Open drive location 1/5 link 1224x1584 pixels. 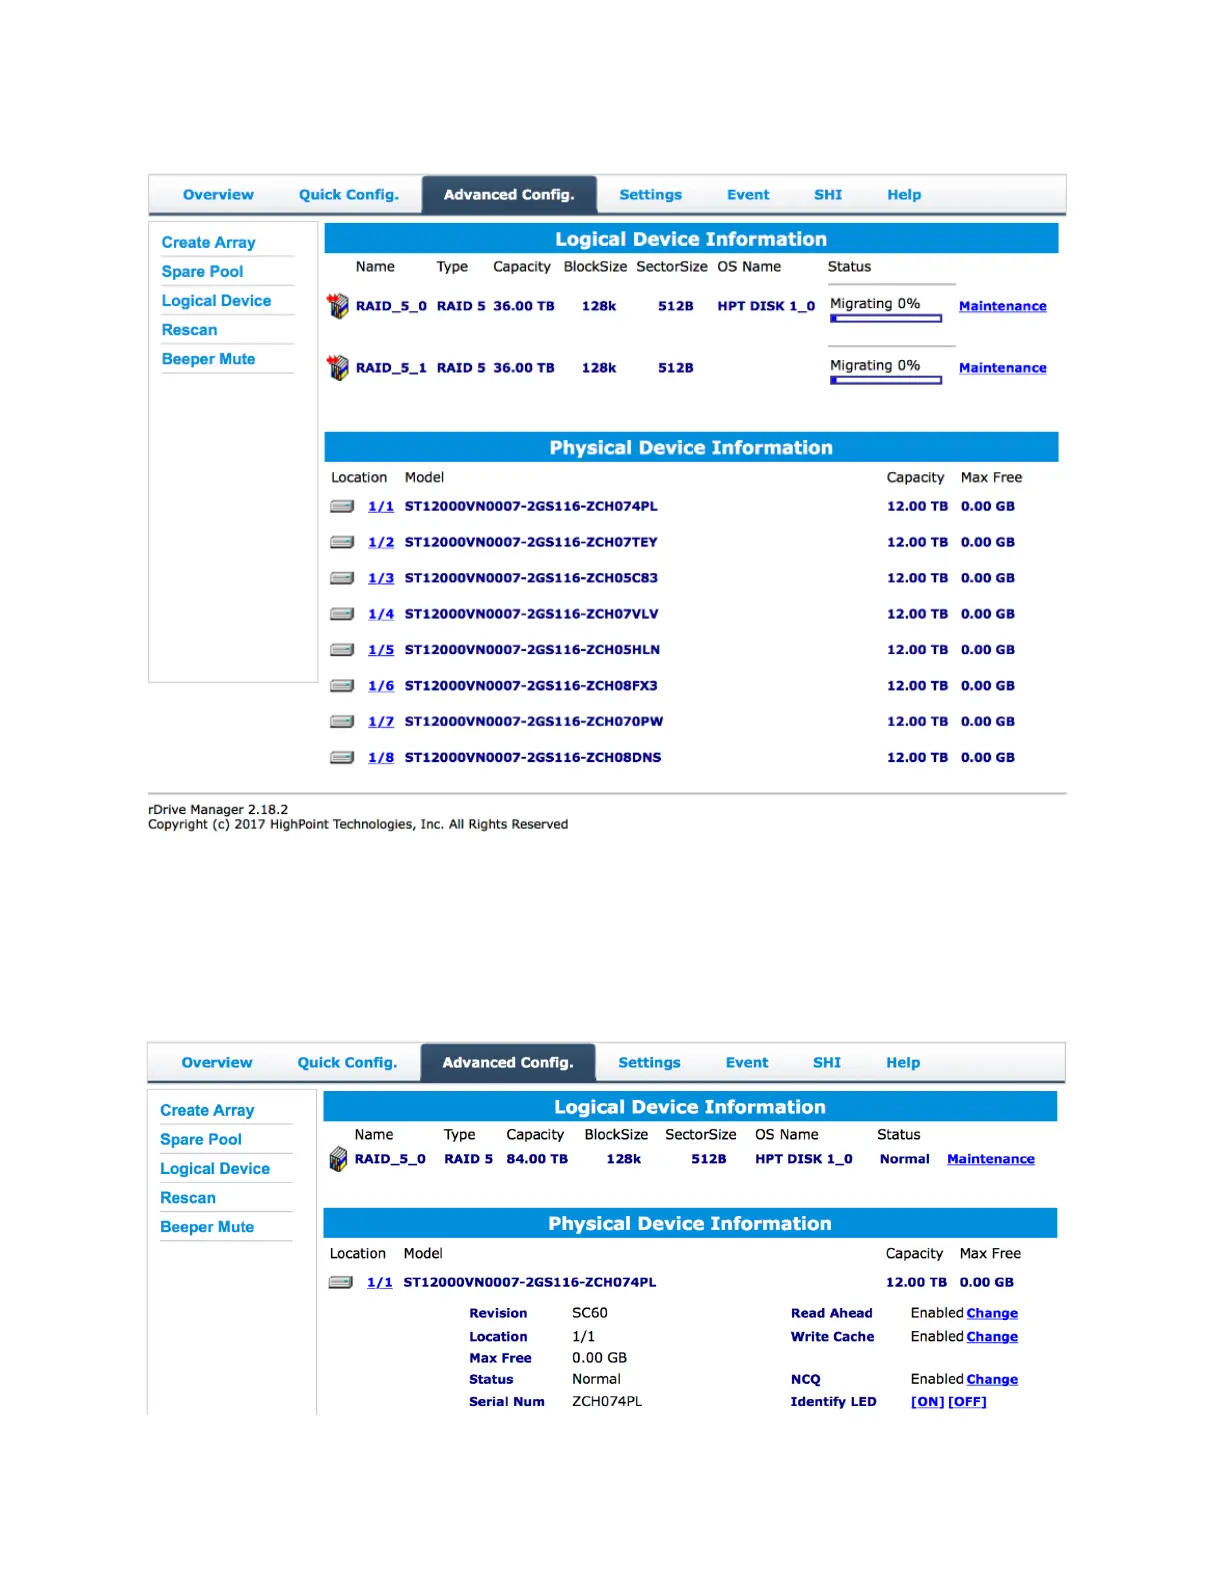pos(381,650)
